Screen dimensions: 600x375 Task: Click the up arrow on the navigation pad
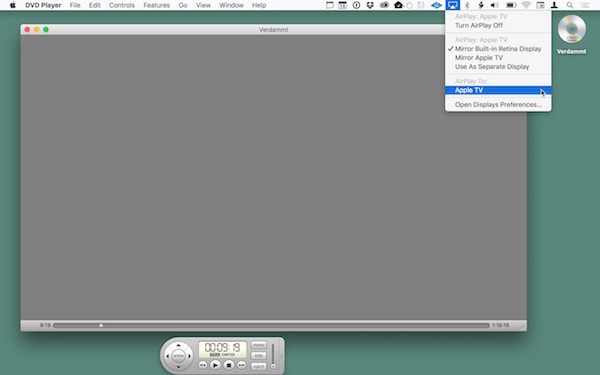pyautogui.click(x=178, y=345)
